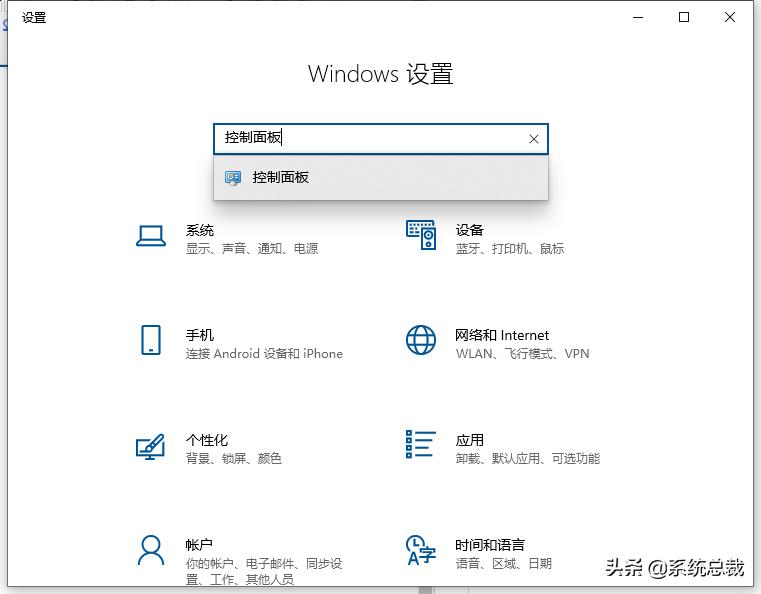
Task: Click the 语音、区域、日期 description
Action: (504, 563)
